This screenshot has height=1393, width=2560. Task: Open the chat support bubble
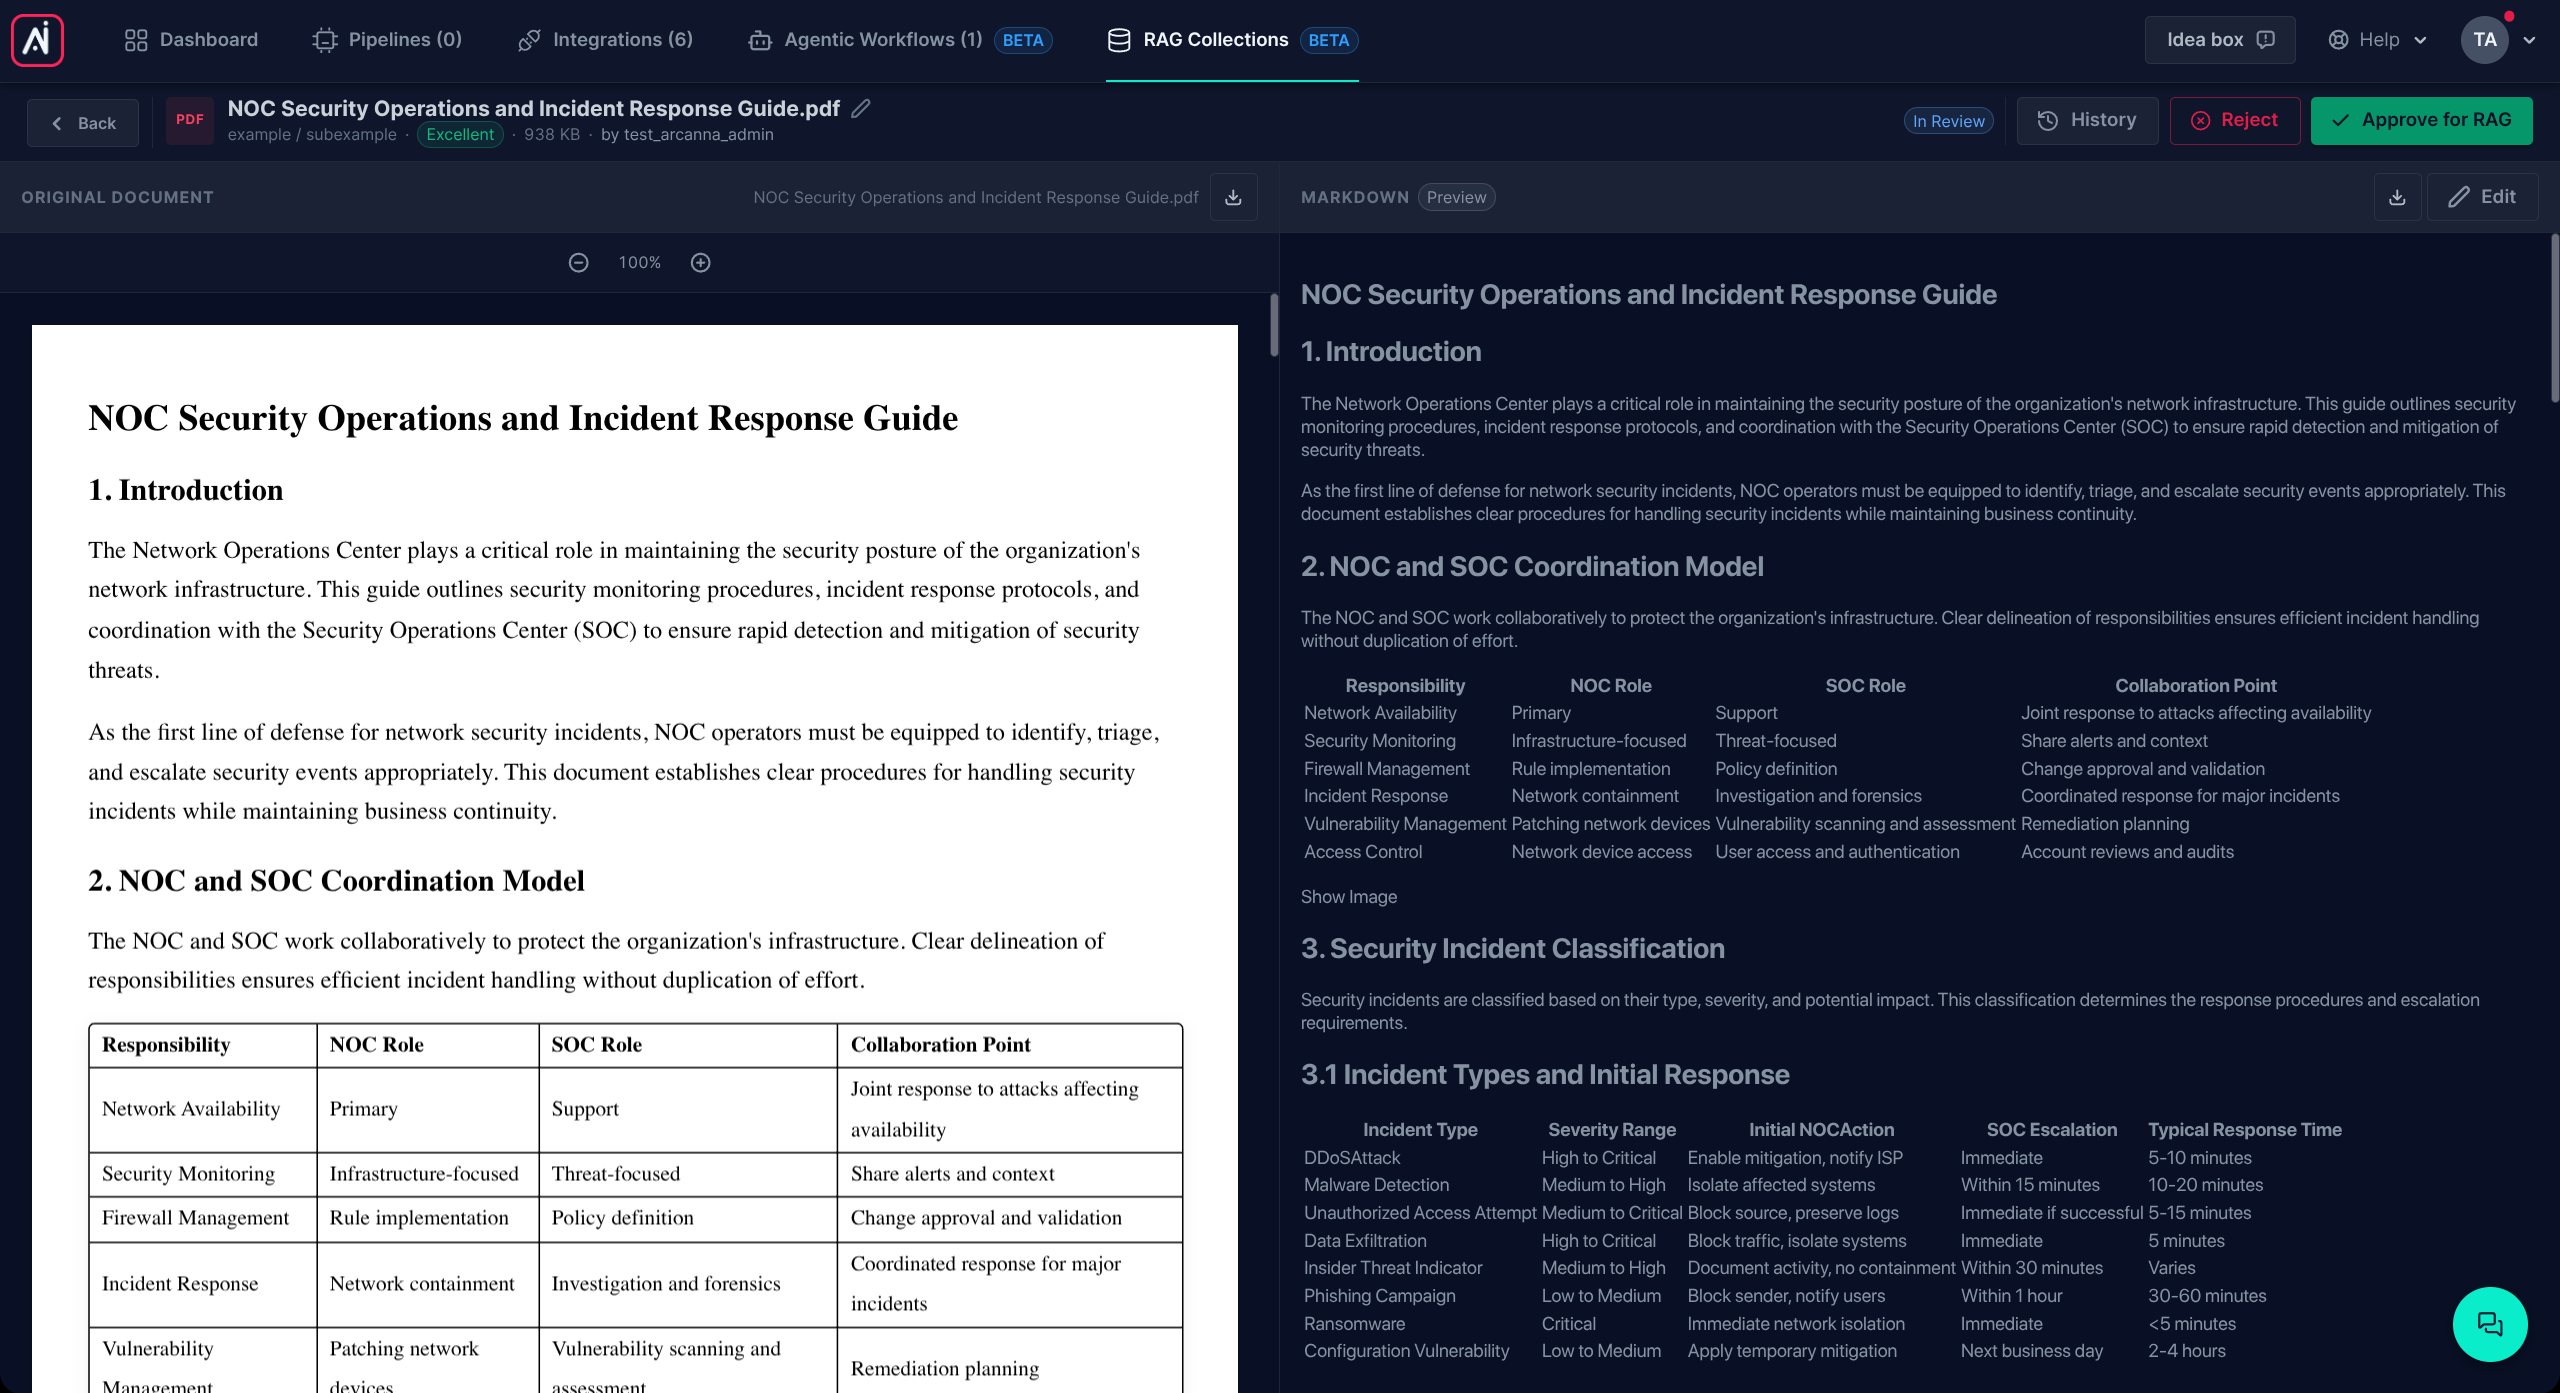coord(2490,1324)
